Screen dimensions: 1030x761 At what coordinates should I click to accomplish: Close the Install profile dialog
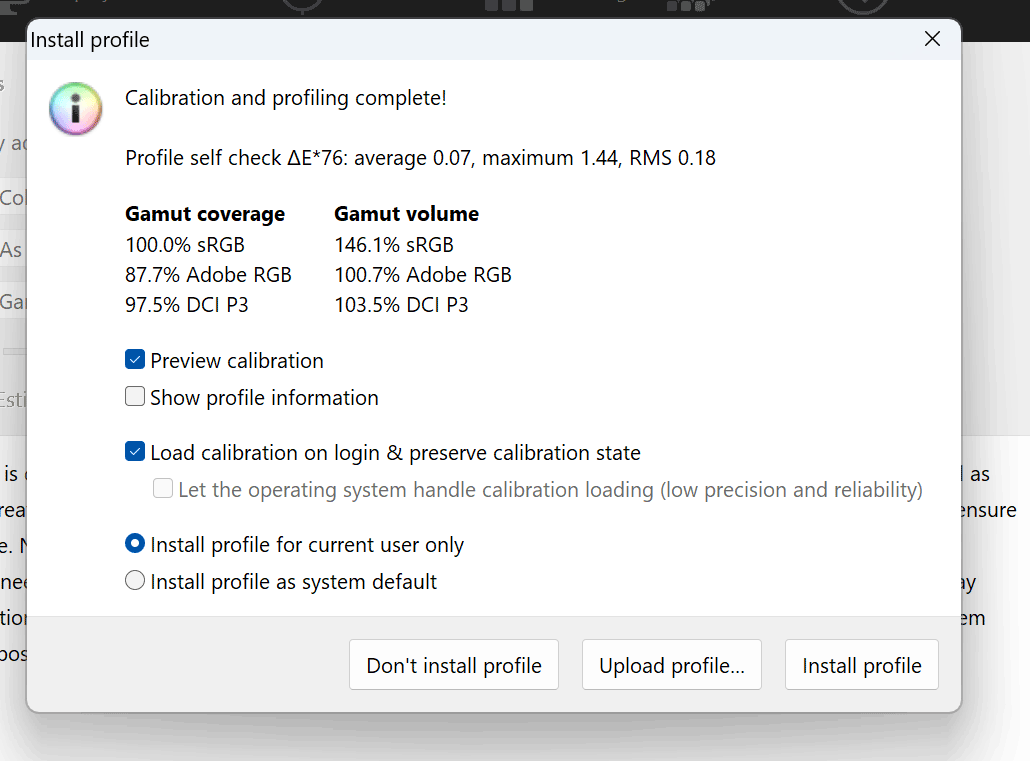(x=932, y=40)
